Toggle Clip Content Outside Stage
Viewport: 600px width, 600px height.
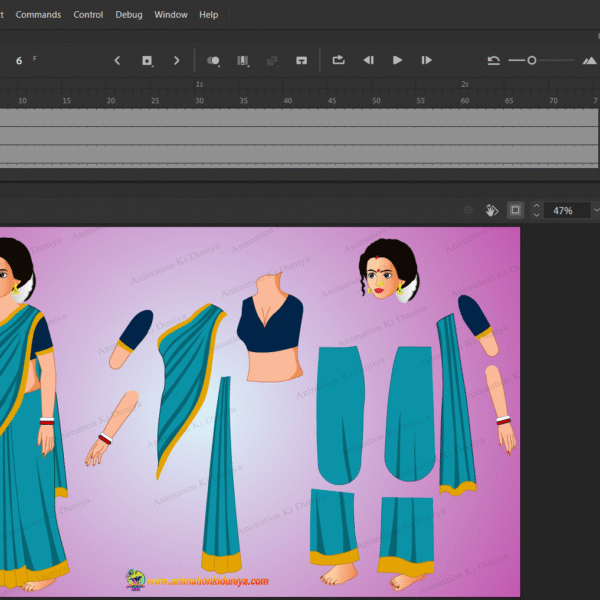pyautogui.click(x=515, y=210)
